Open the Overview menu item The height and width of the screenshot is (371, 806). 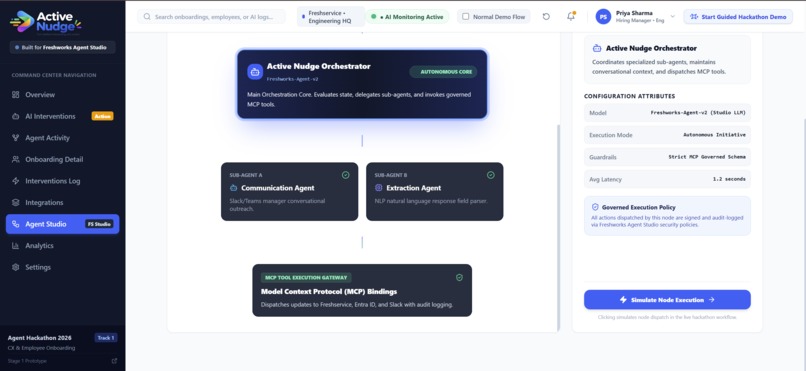tap(62, 95)
